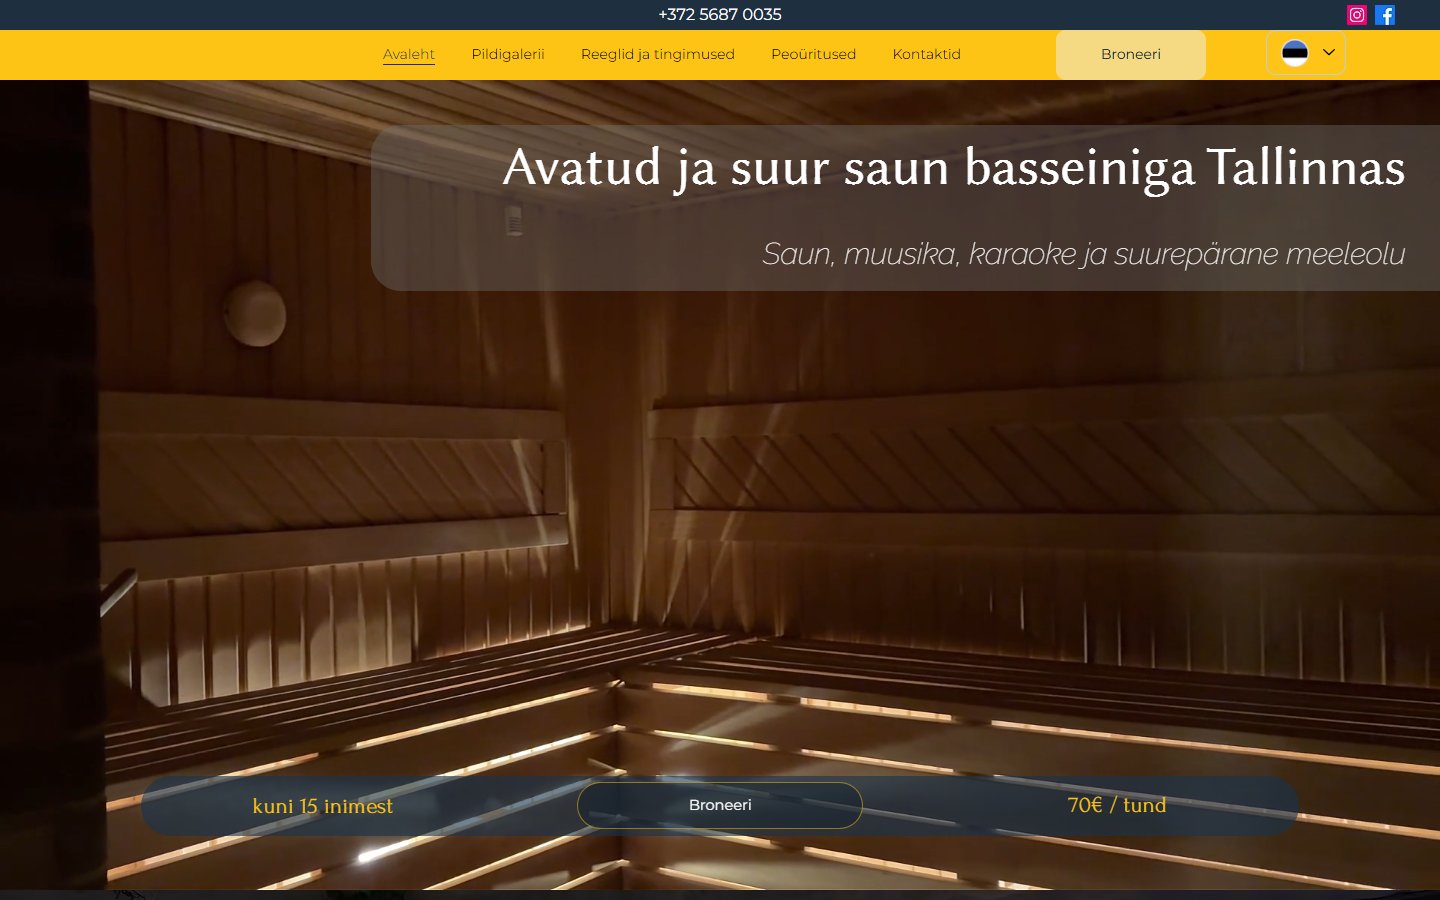Viewport: 1440px width, 900px height.
Task: Click the '70€ / tund' price text
Action: pyautogui.click(x=1117, y=805)
